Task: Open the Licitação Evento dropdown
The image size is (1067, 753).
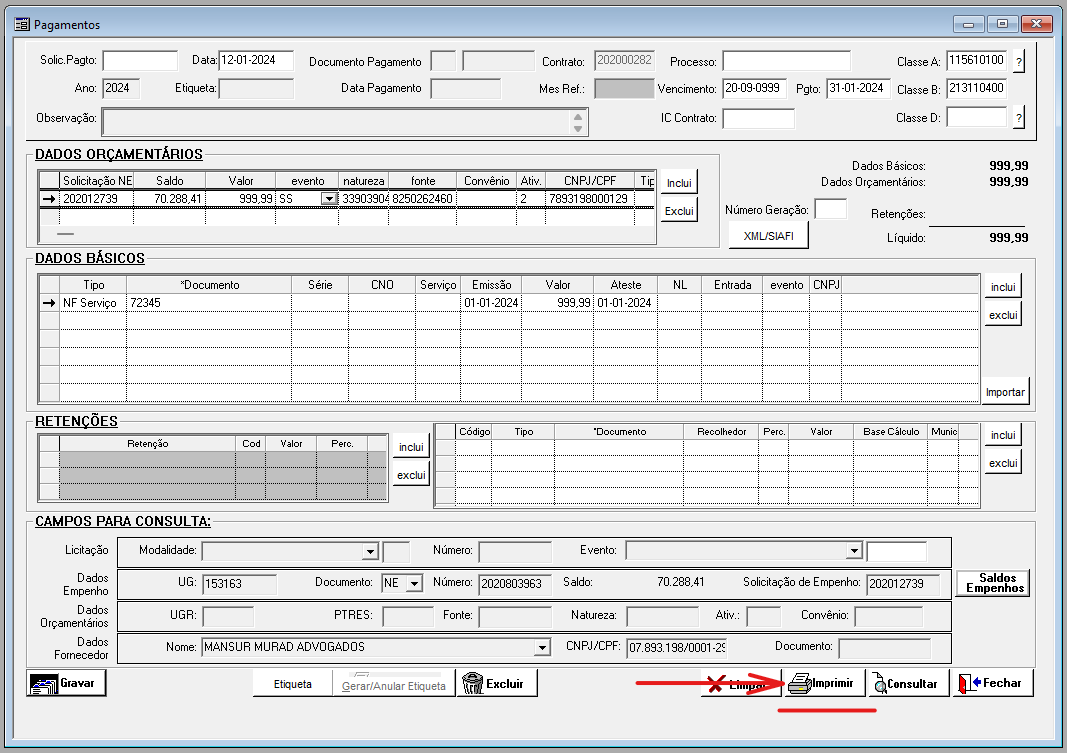Action: tap(854, 551)
